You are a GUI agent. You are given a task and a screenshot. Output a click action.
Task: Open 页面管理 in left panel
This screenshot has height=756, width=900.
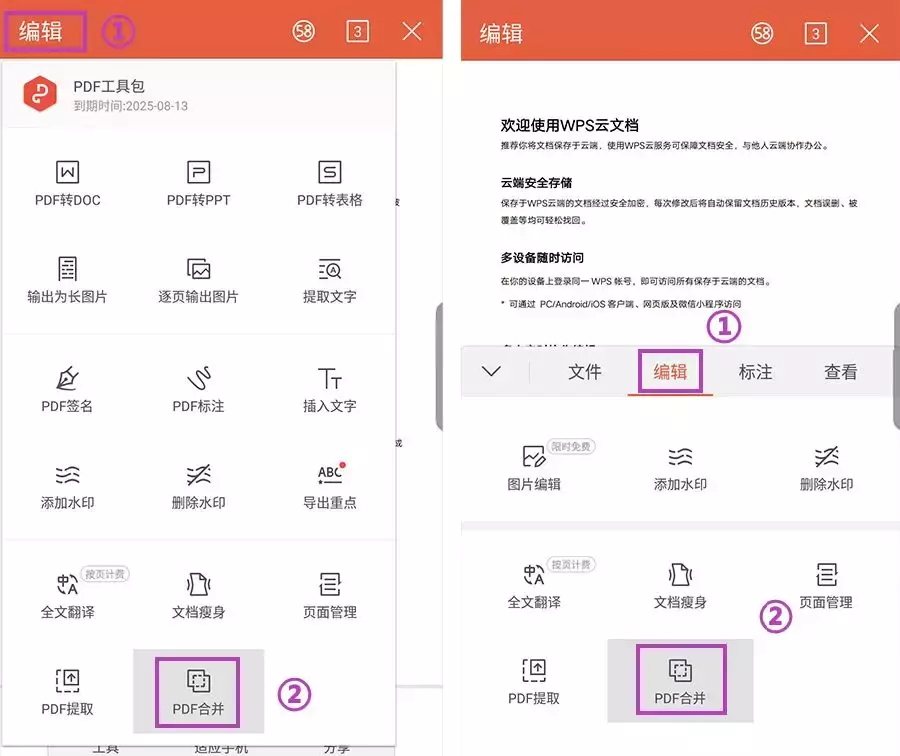coord(329,595)
